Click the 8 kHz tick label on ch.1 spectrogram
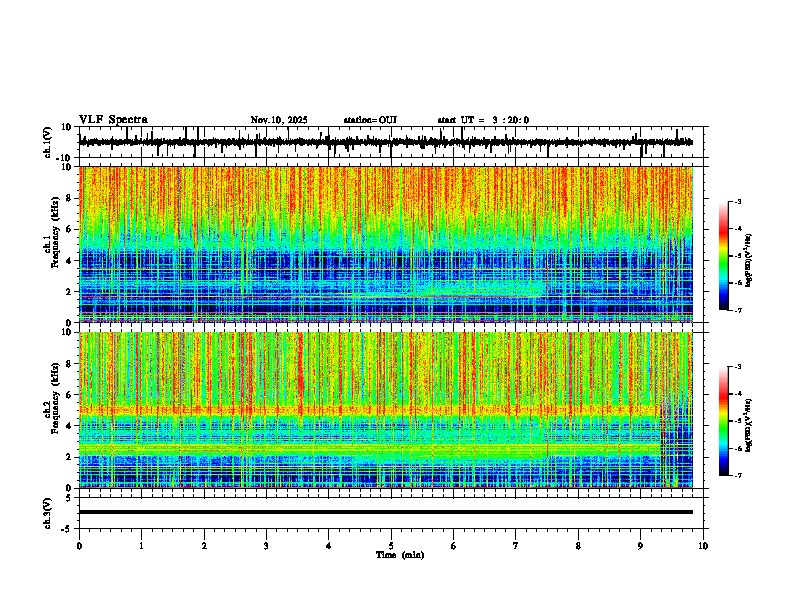Viewport: 792px width, 612px height. click(x=69, y=198)
